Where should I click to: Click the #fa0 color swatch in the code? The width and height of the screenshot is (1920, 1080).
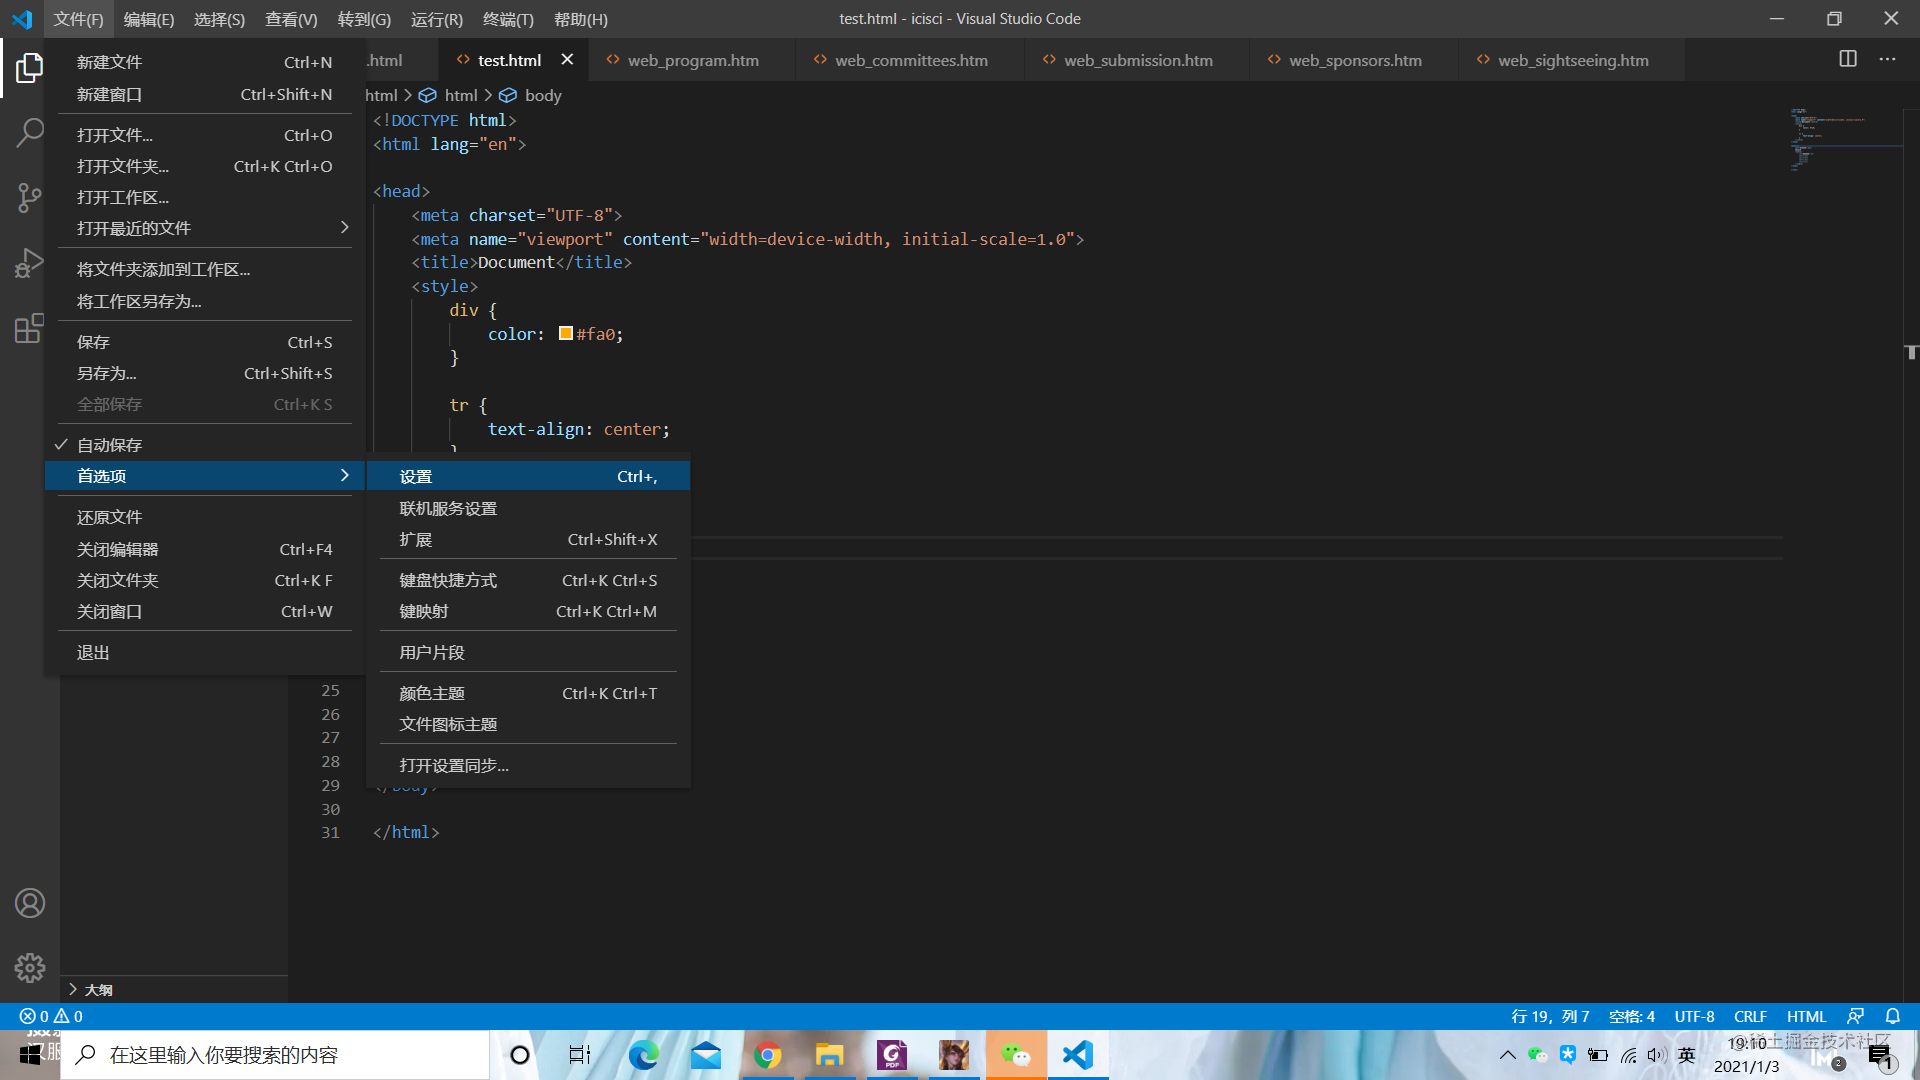[x=565, y=333]
